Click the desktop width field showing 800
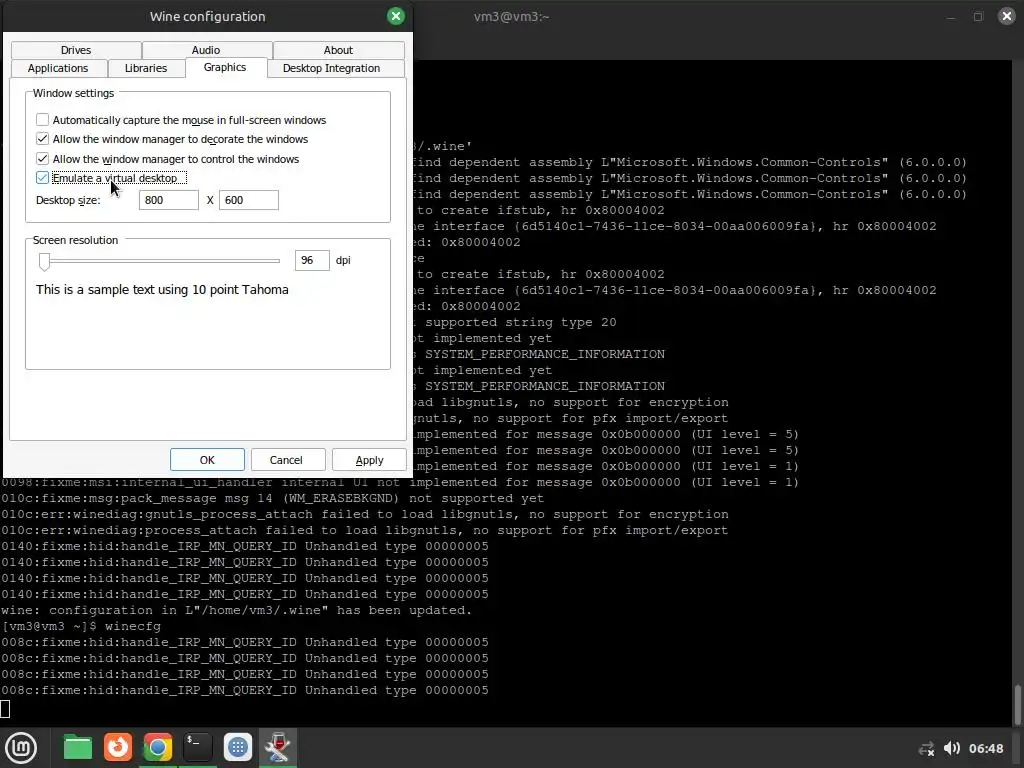 coord(168,200)
